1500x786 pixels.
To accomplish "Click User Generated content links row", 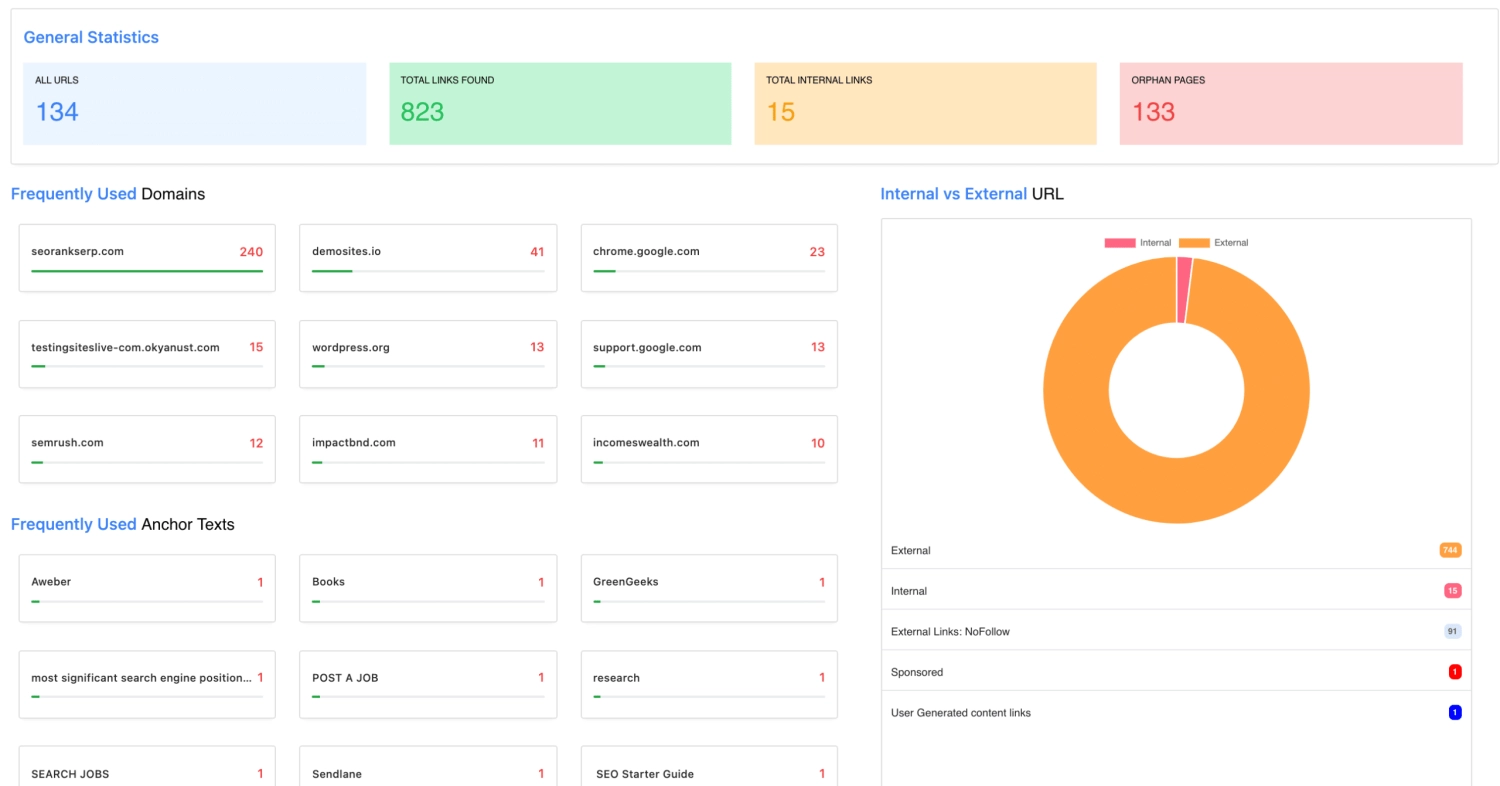I will click(1176, 713).
